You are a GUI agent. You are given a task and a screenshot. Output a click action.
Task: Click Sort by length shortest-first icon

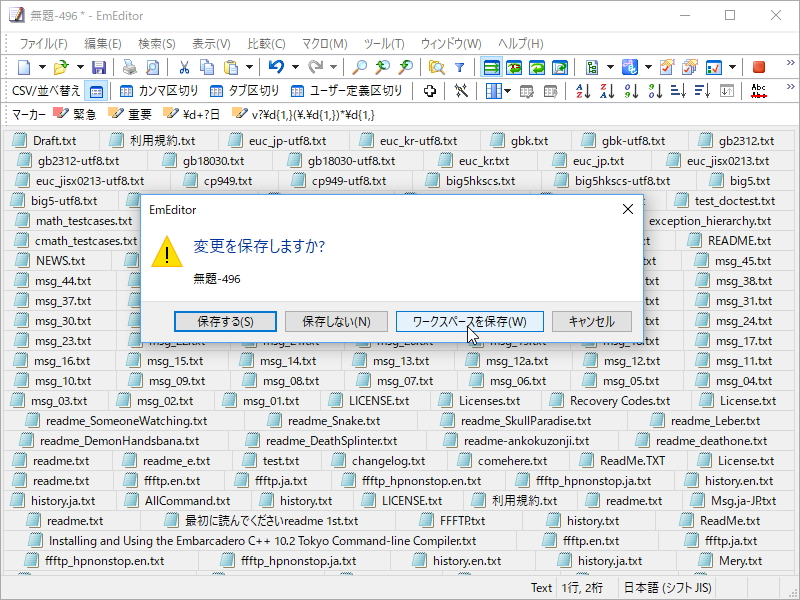[678, 91]
